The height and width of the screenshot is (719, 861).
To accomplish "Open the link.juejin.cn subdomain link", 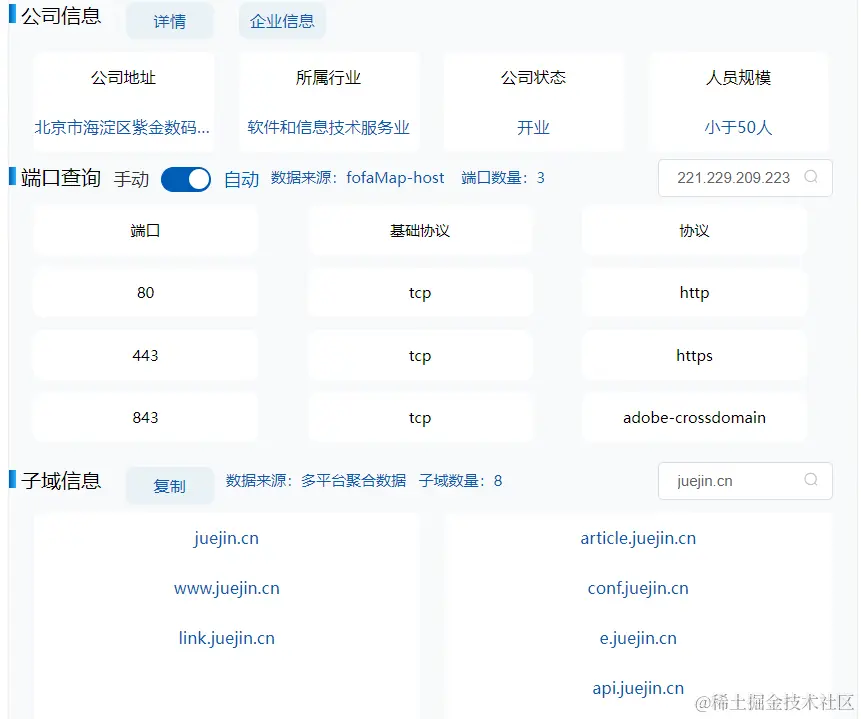I will tap(227, 638).
